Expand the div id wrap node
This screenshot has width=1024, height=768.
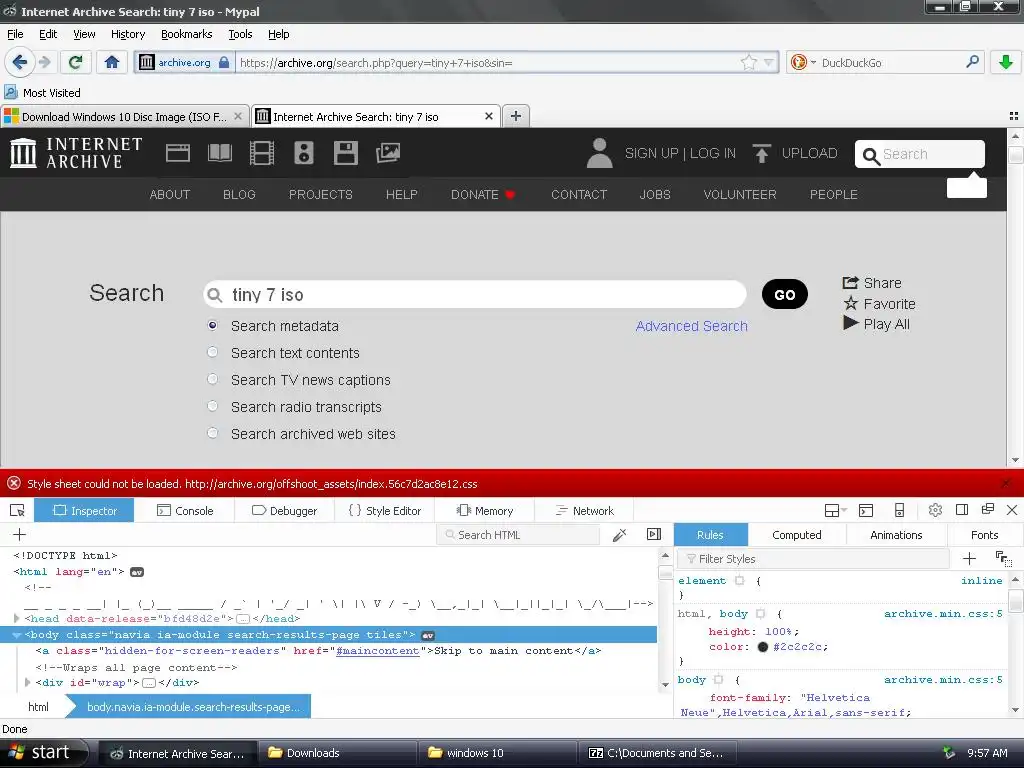pyautogui.click(x=27, y=682)
